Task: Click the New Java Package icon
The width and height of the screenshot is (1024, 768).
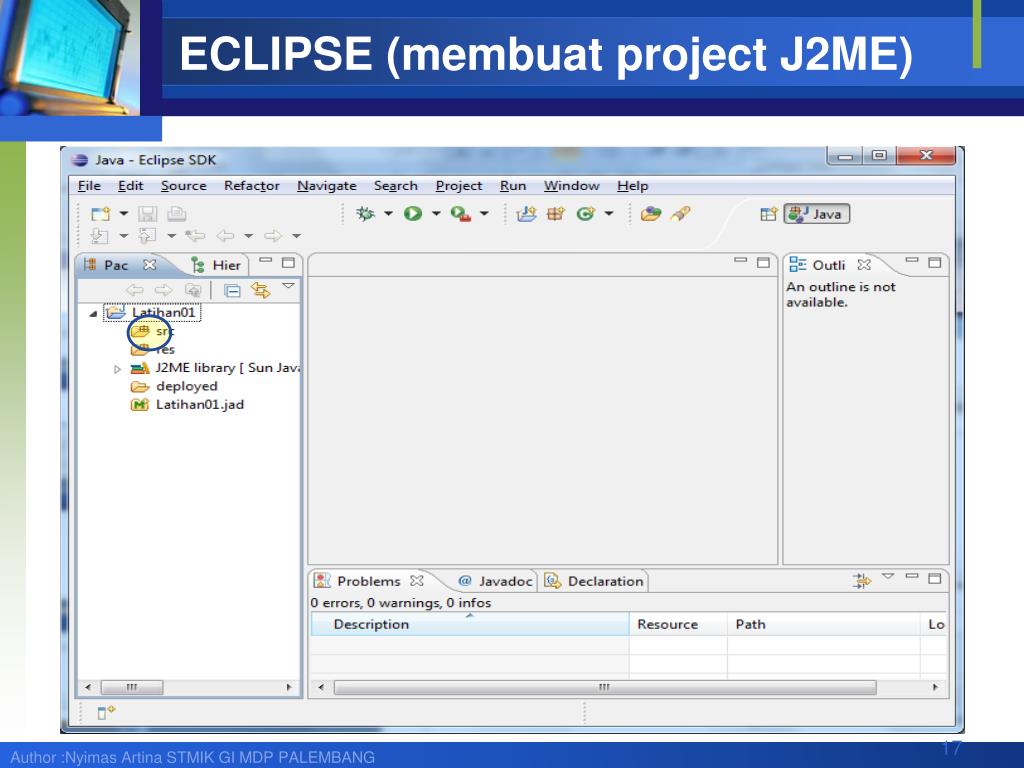Action: click(x=556, y=214)
